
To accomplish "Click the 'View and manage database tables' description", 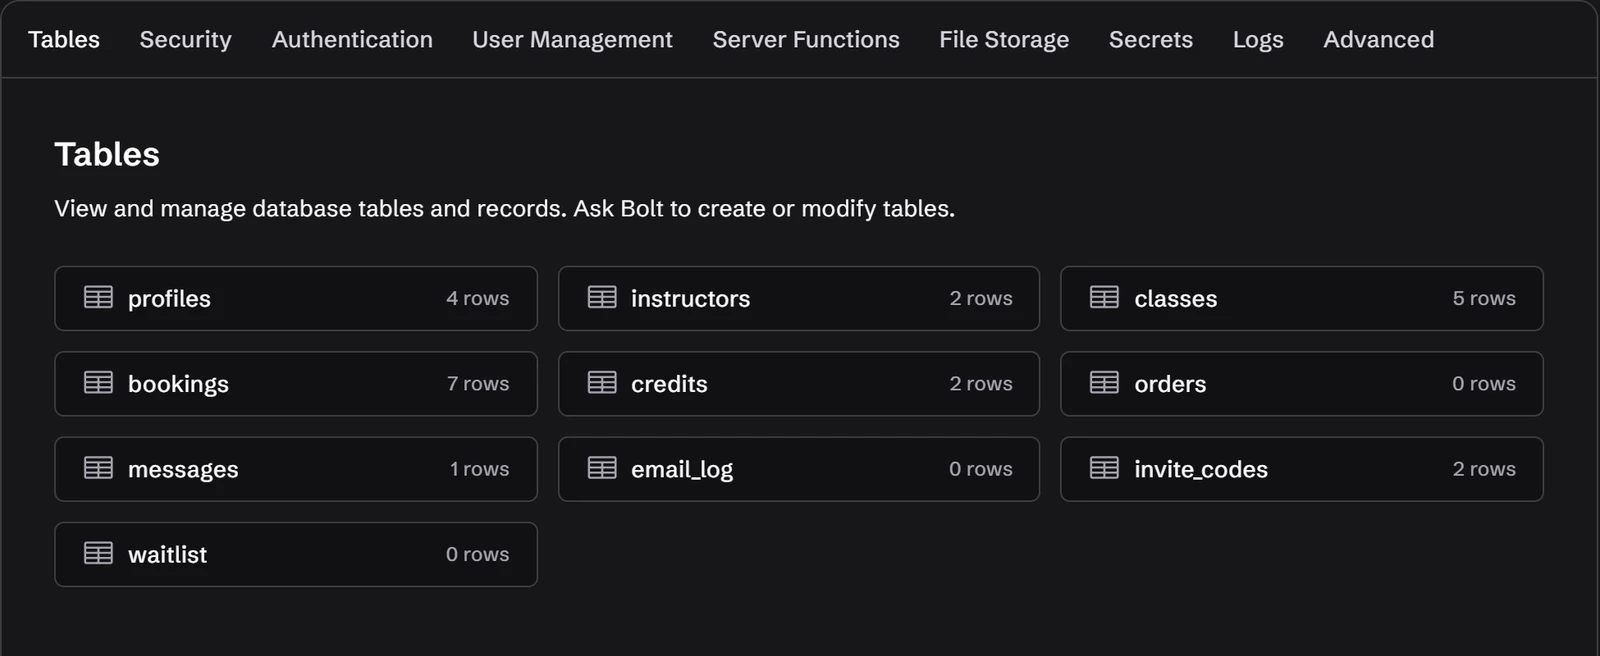I will pos(504,209).
